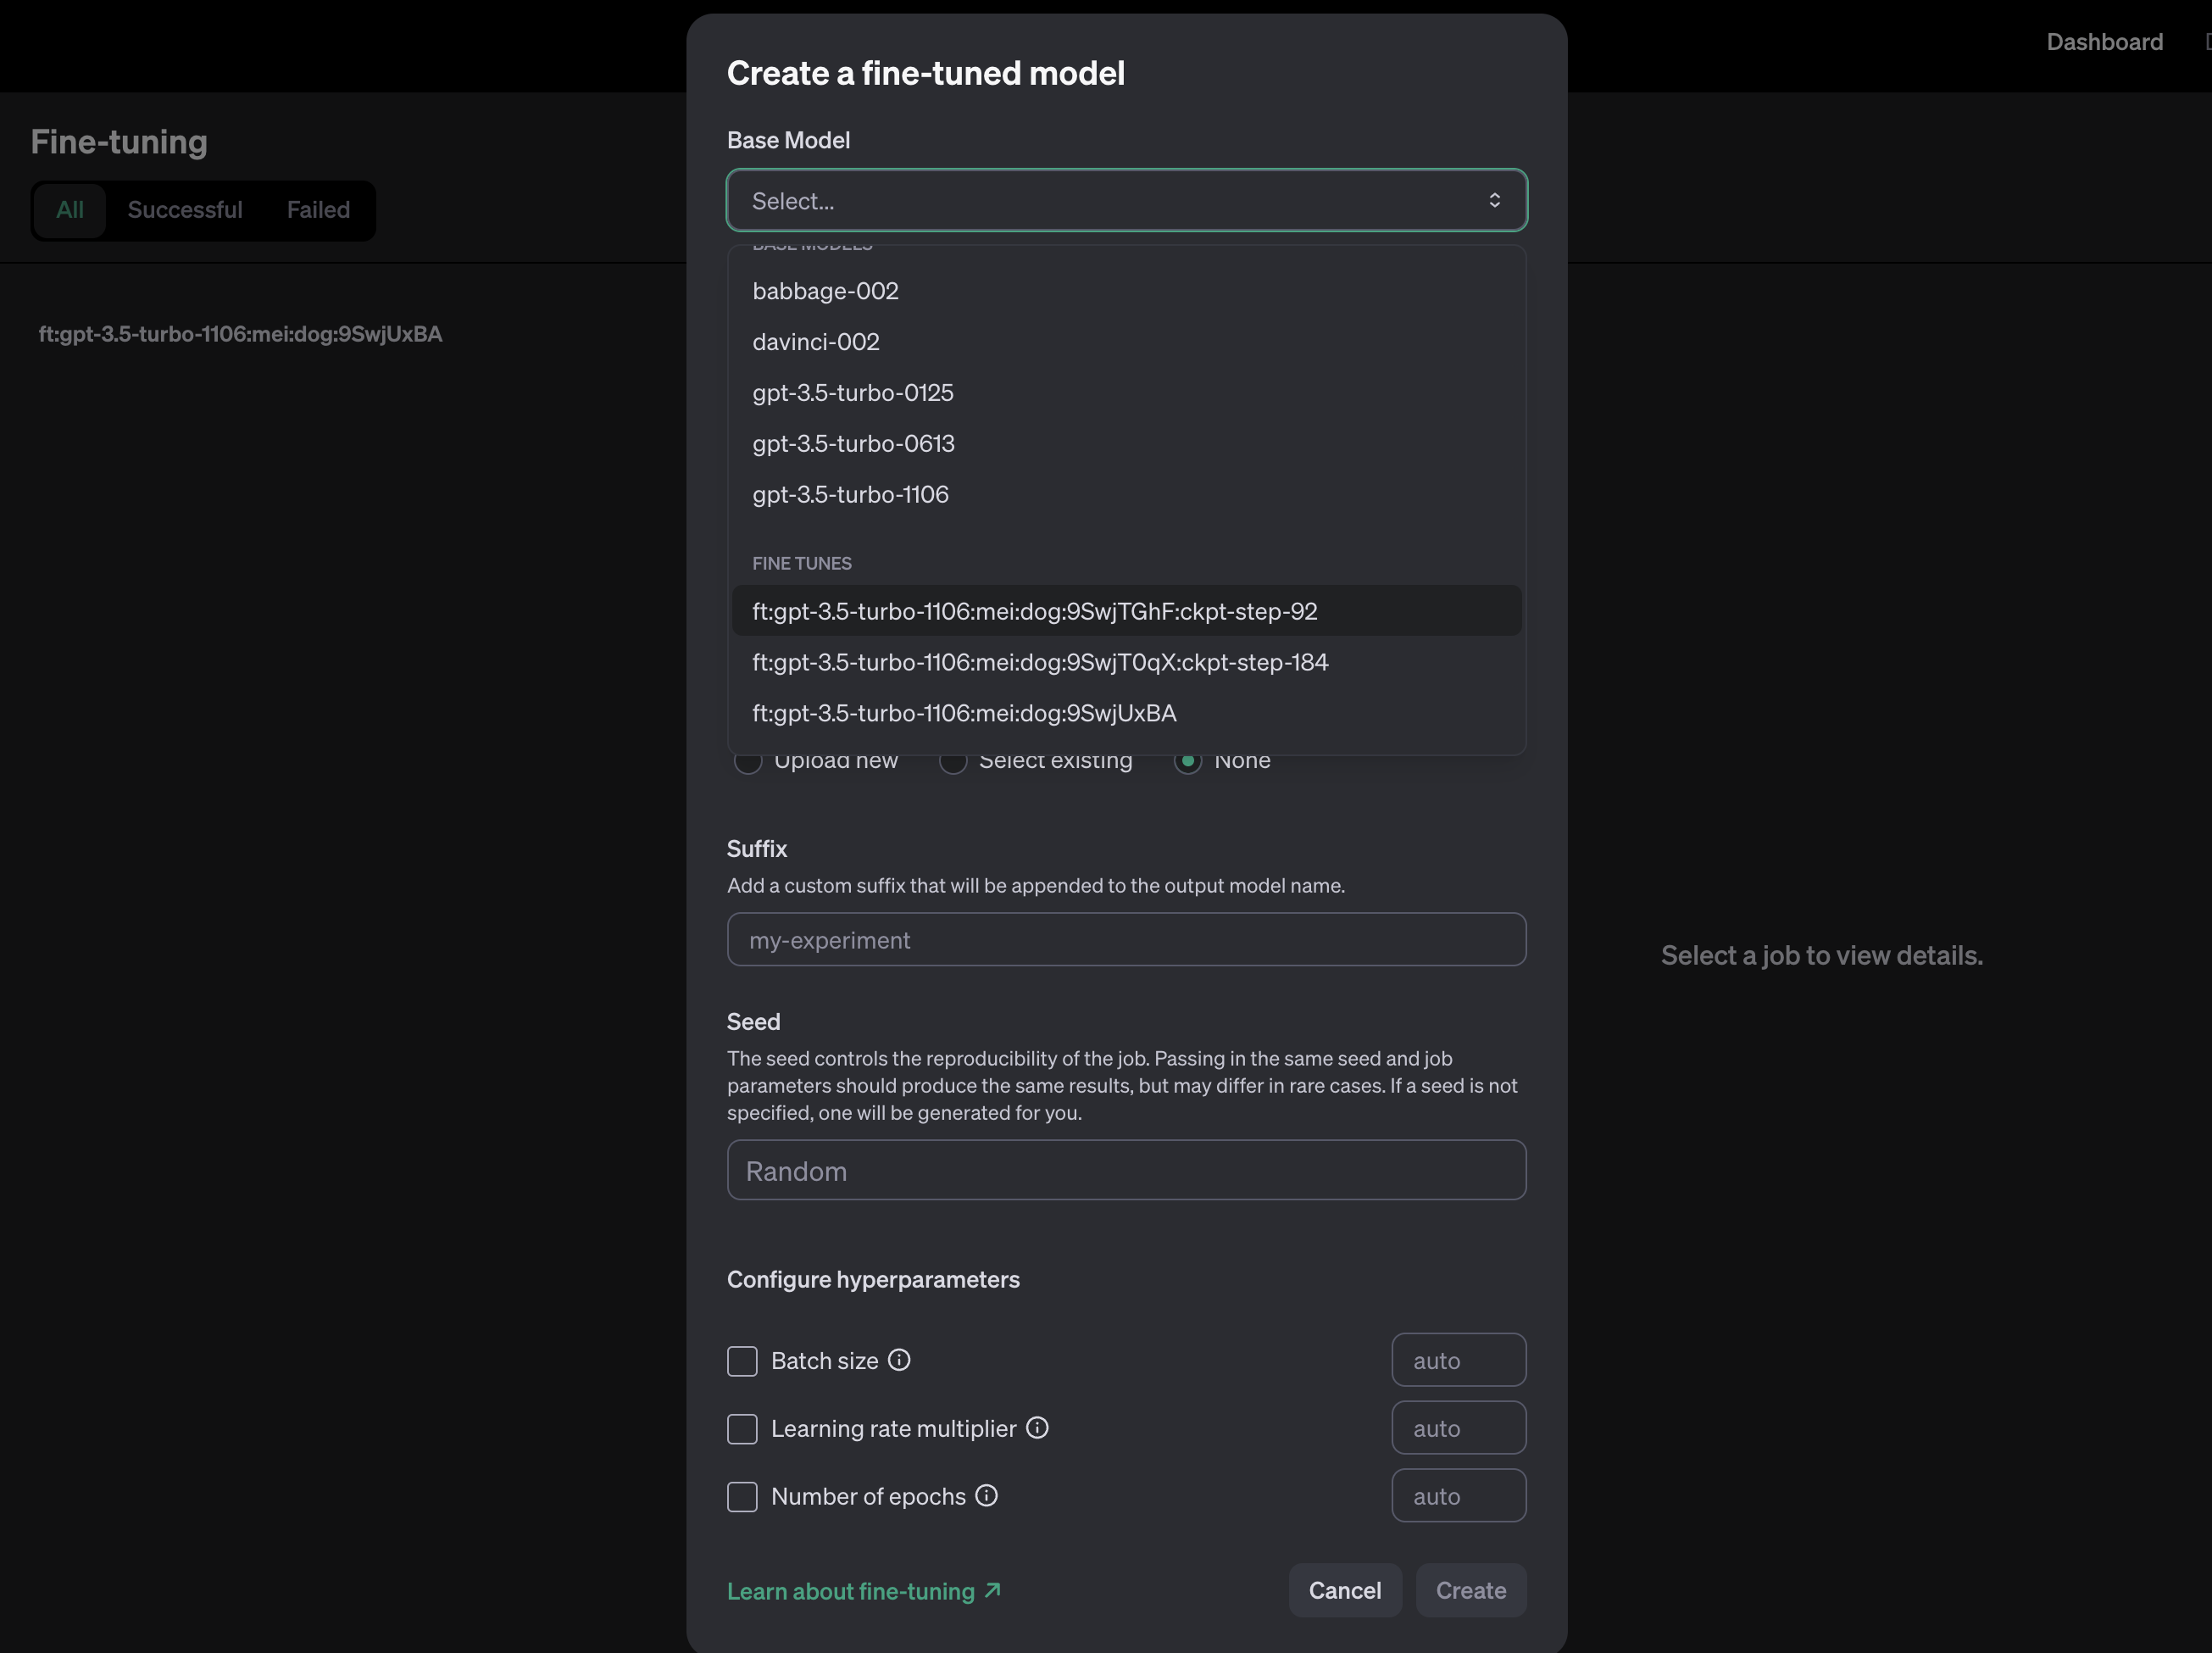Choose babbage-002 from the model list

click(x=825, y=291)
